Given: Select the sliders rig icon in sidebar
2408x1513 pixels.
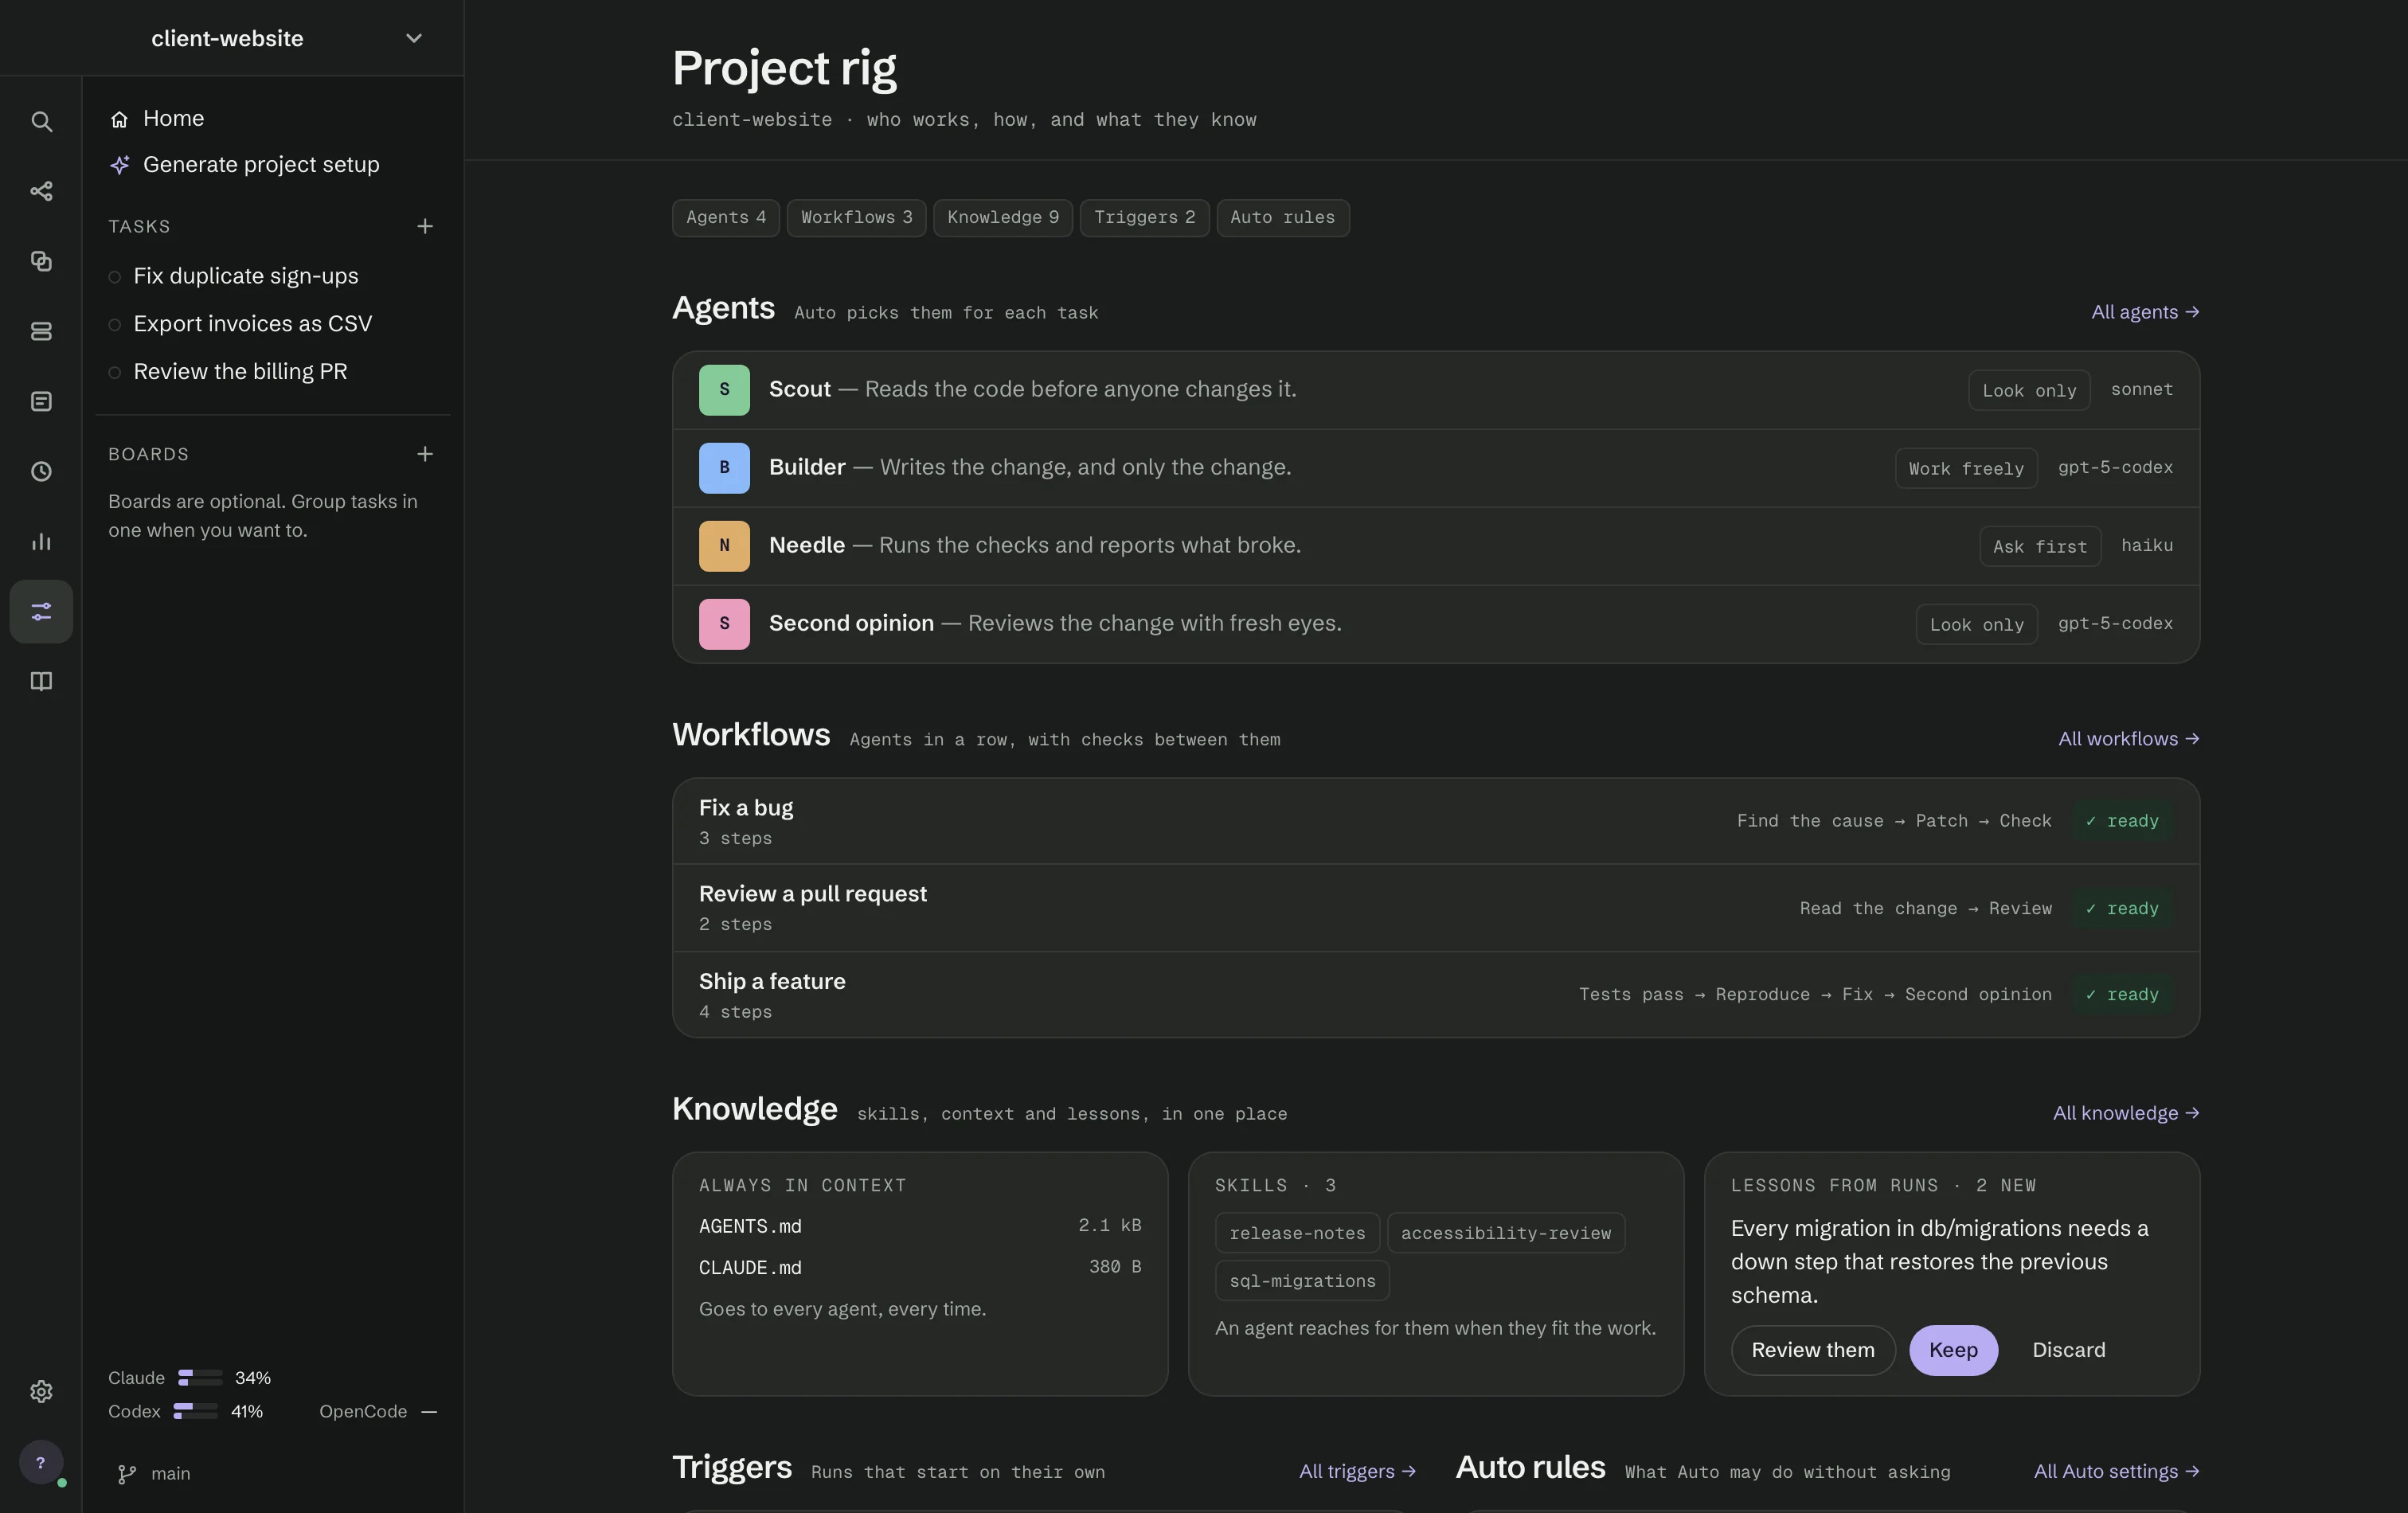Looking at the screenshot, I should tap(41, 611).
